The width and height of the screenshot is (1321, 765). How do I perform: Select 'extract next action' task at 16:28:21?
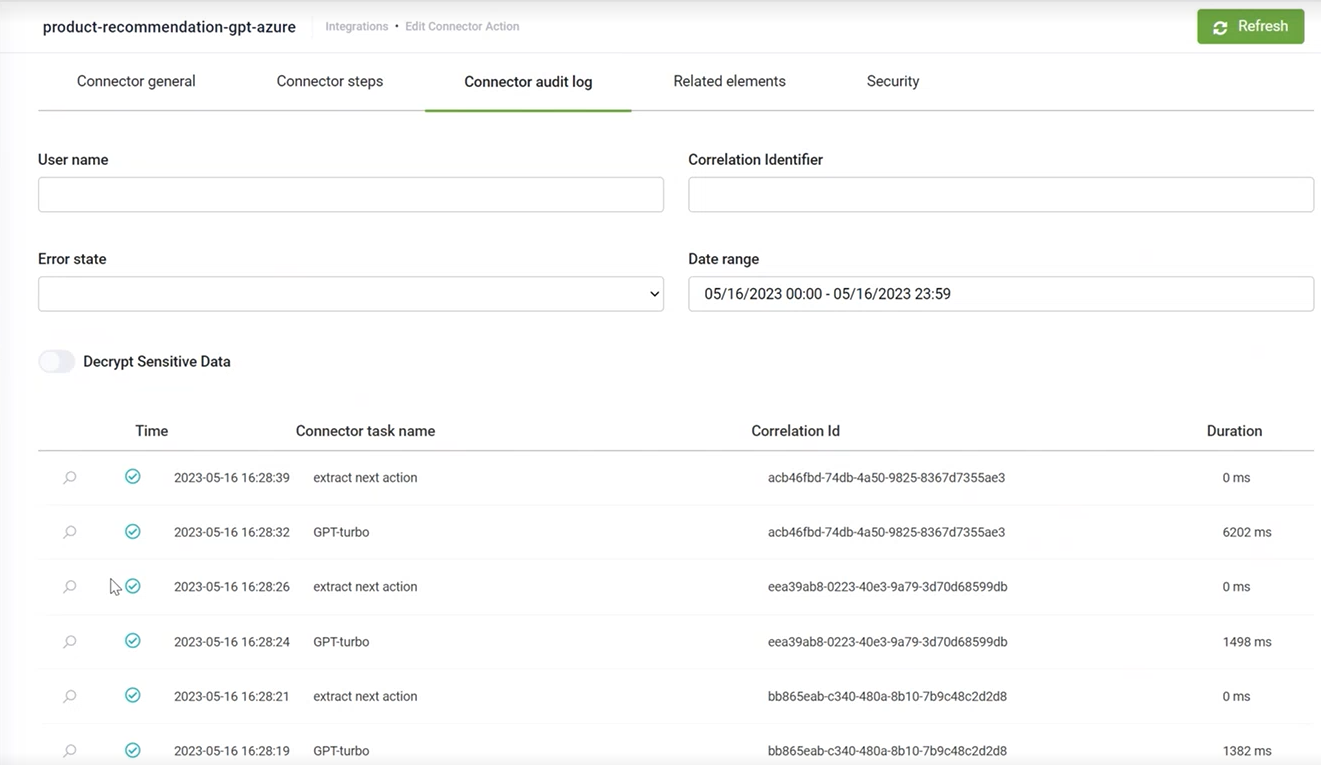365,696
